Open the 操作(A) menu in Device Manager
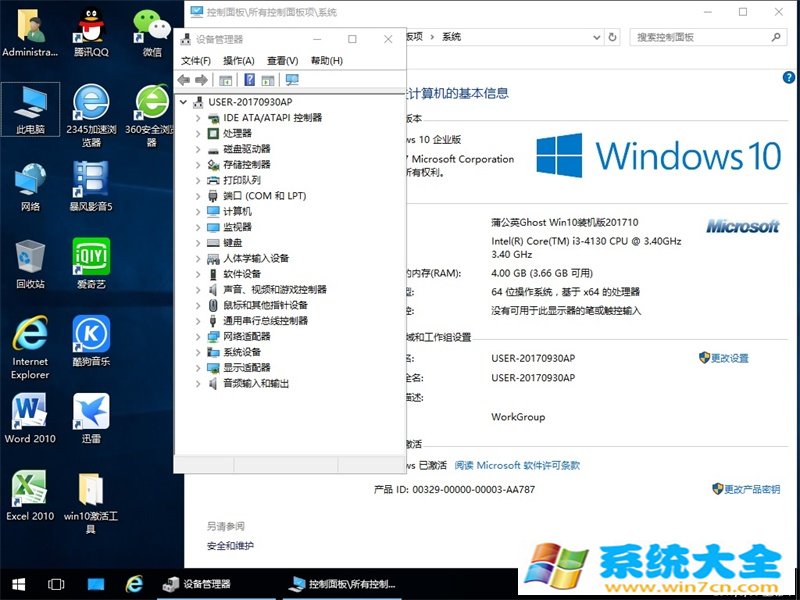The height and width of the screenshot is (600, 800). 239,61
